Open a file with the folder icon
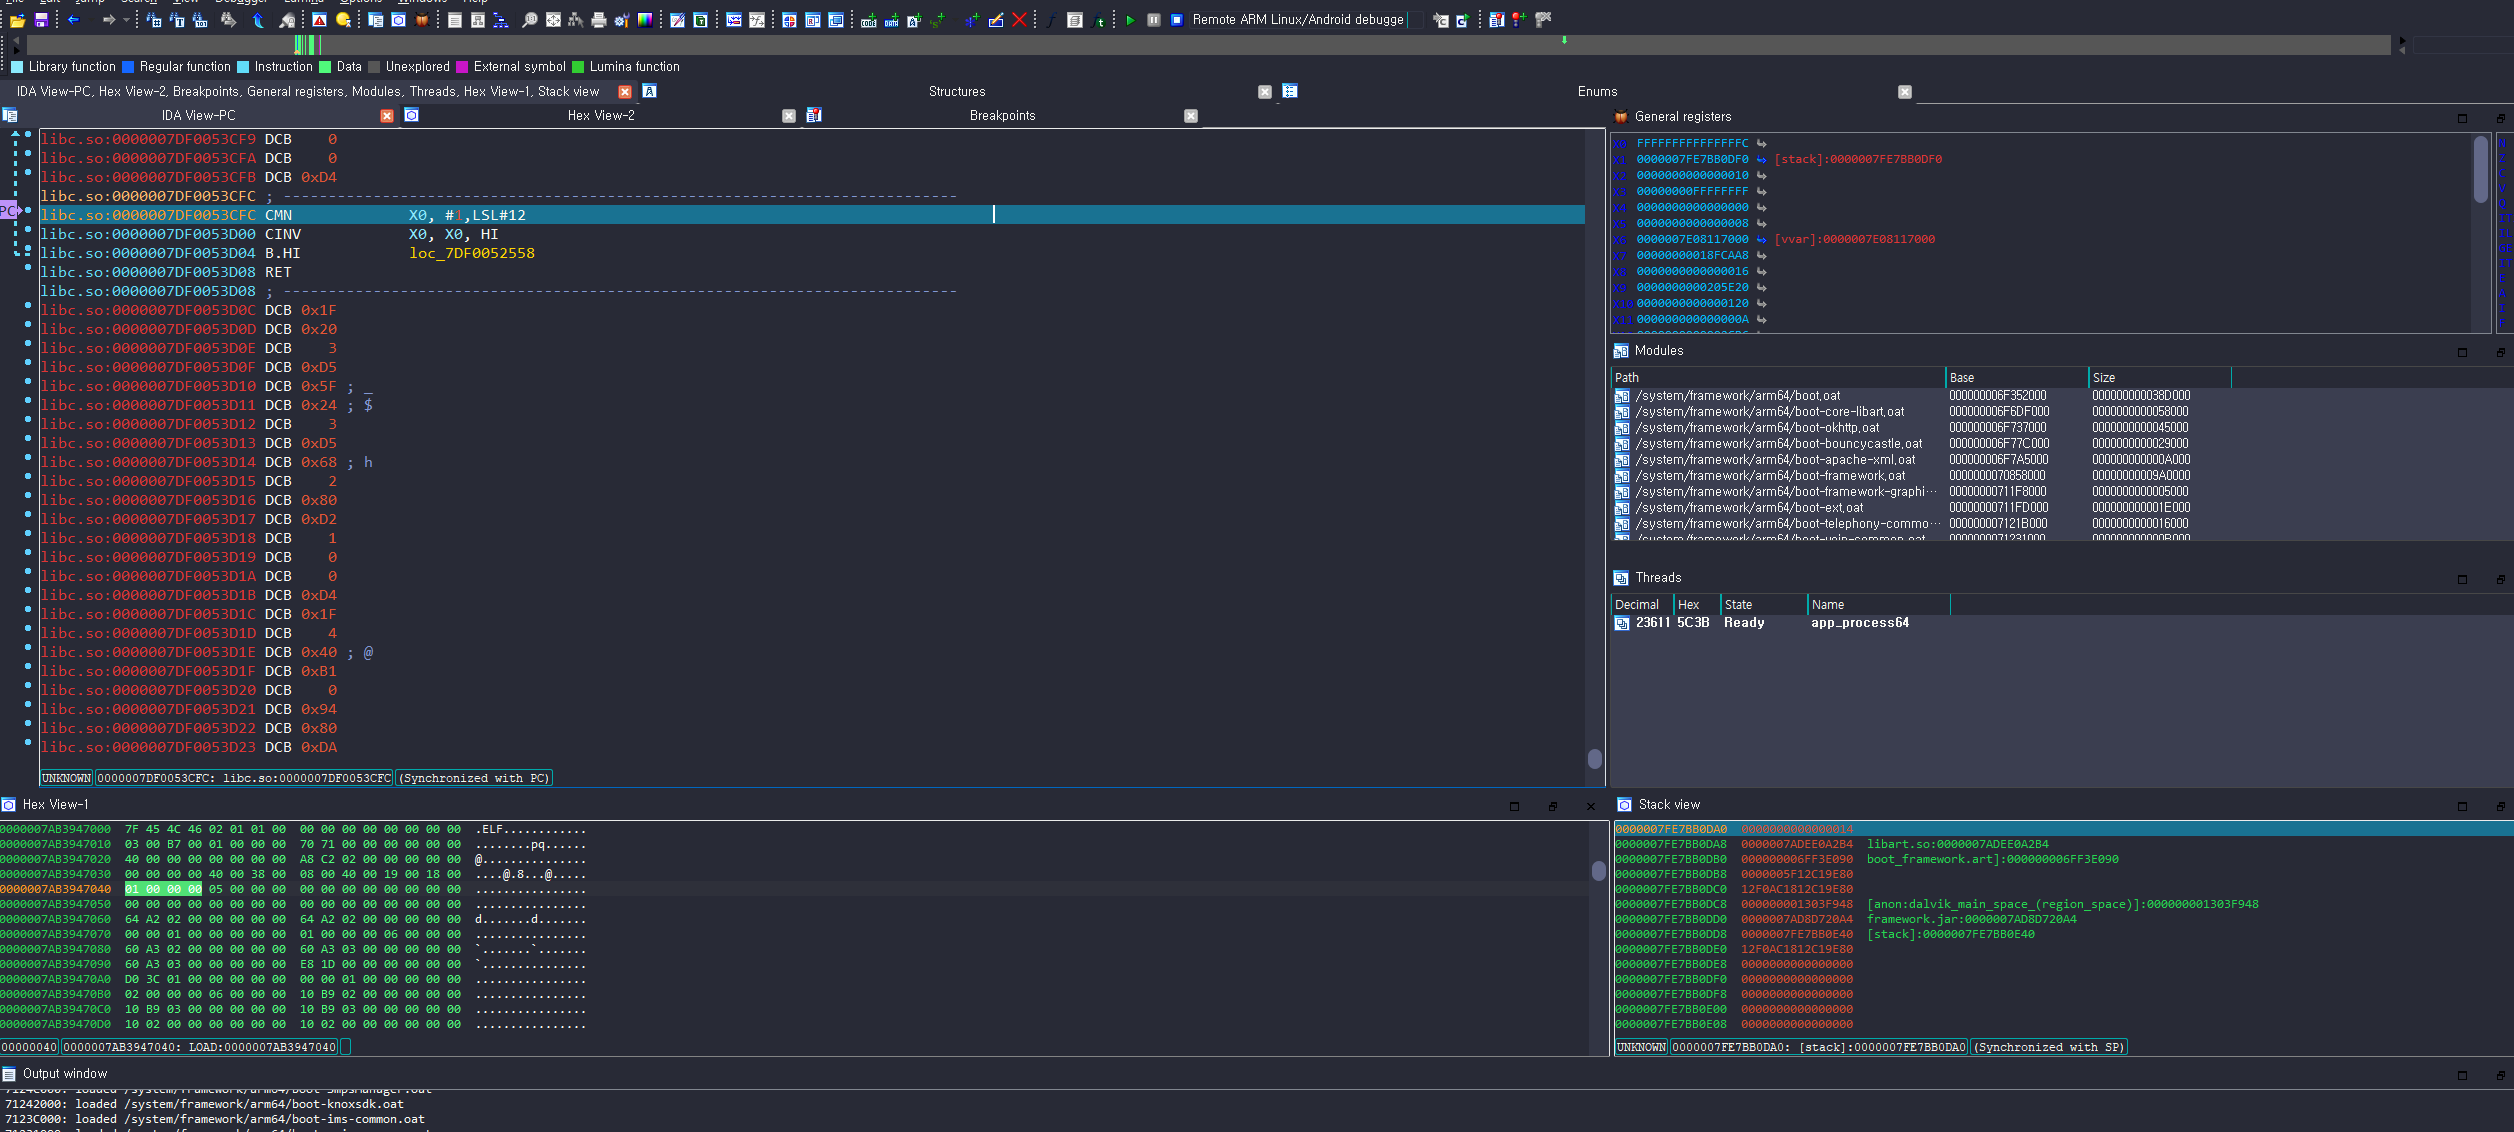2514x1132 pixels. (x=17, y=20)
